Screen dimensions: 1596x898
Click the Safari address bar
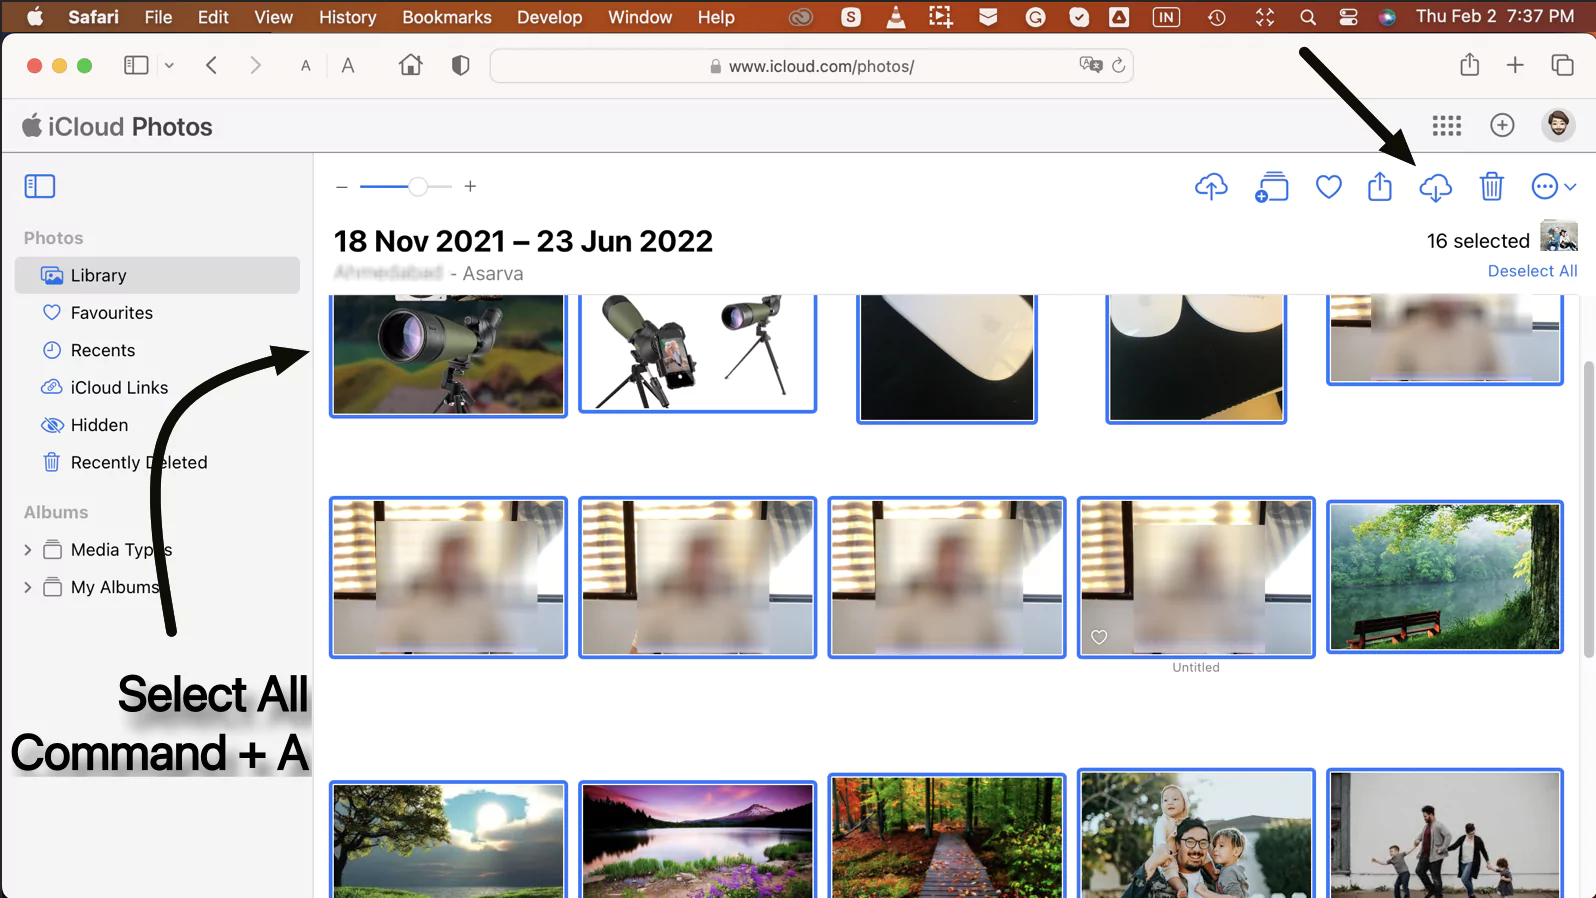(811, 66)
